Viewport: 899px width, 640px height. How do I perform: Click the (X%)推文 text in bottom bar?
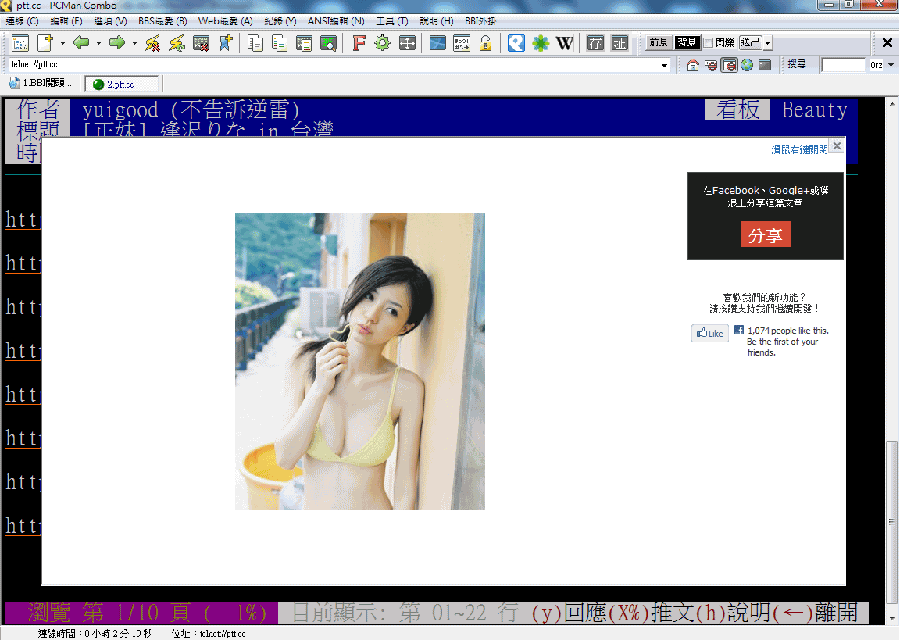pos(650,612)
